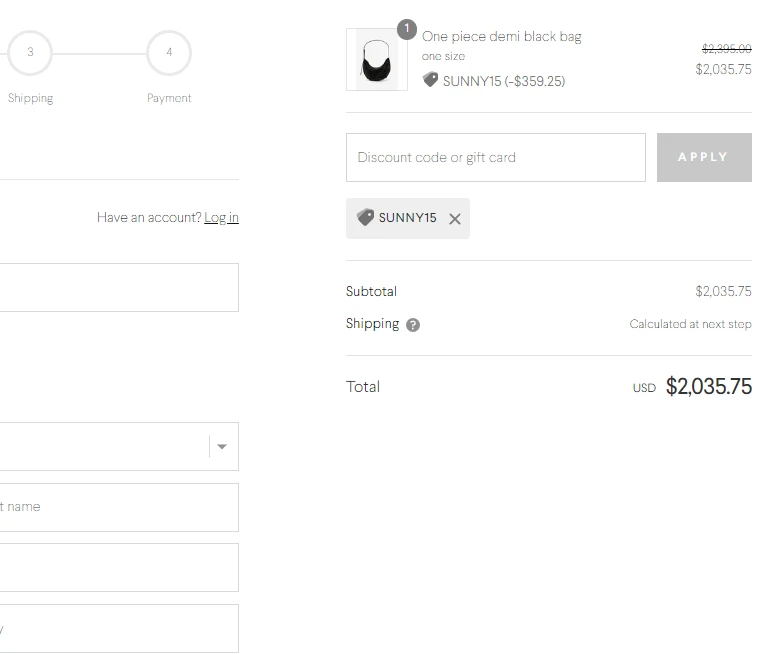Focus the Discount code or gift card field
This screenshot has height=654, width=778.
click(496, 157)
